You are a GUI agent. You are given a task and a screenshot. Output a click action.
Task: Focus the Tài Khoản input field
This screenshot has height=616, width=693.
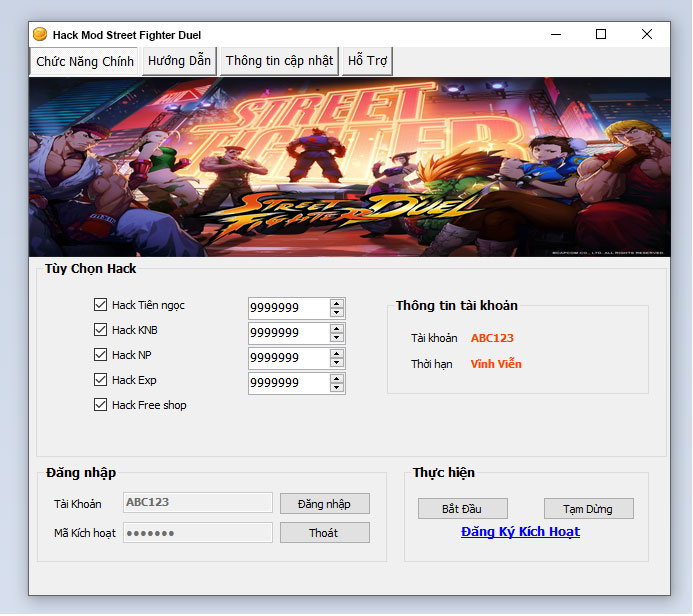tap(198, 502)
